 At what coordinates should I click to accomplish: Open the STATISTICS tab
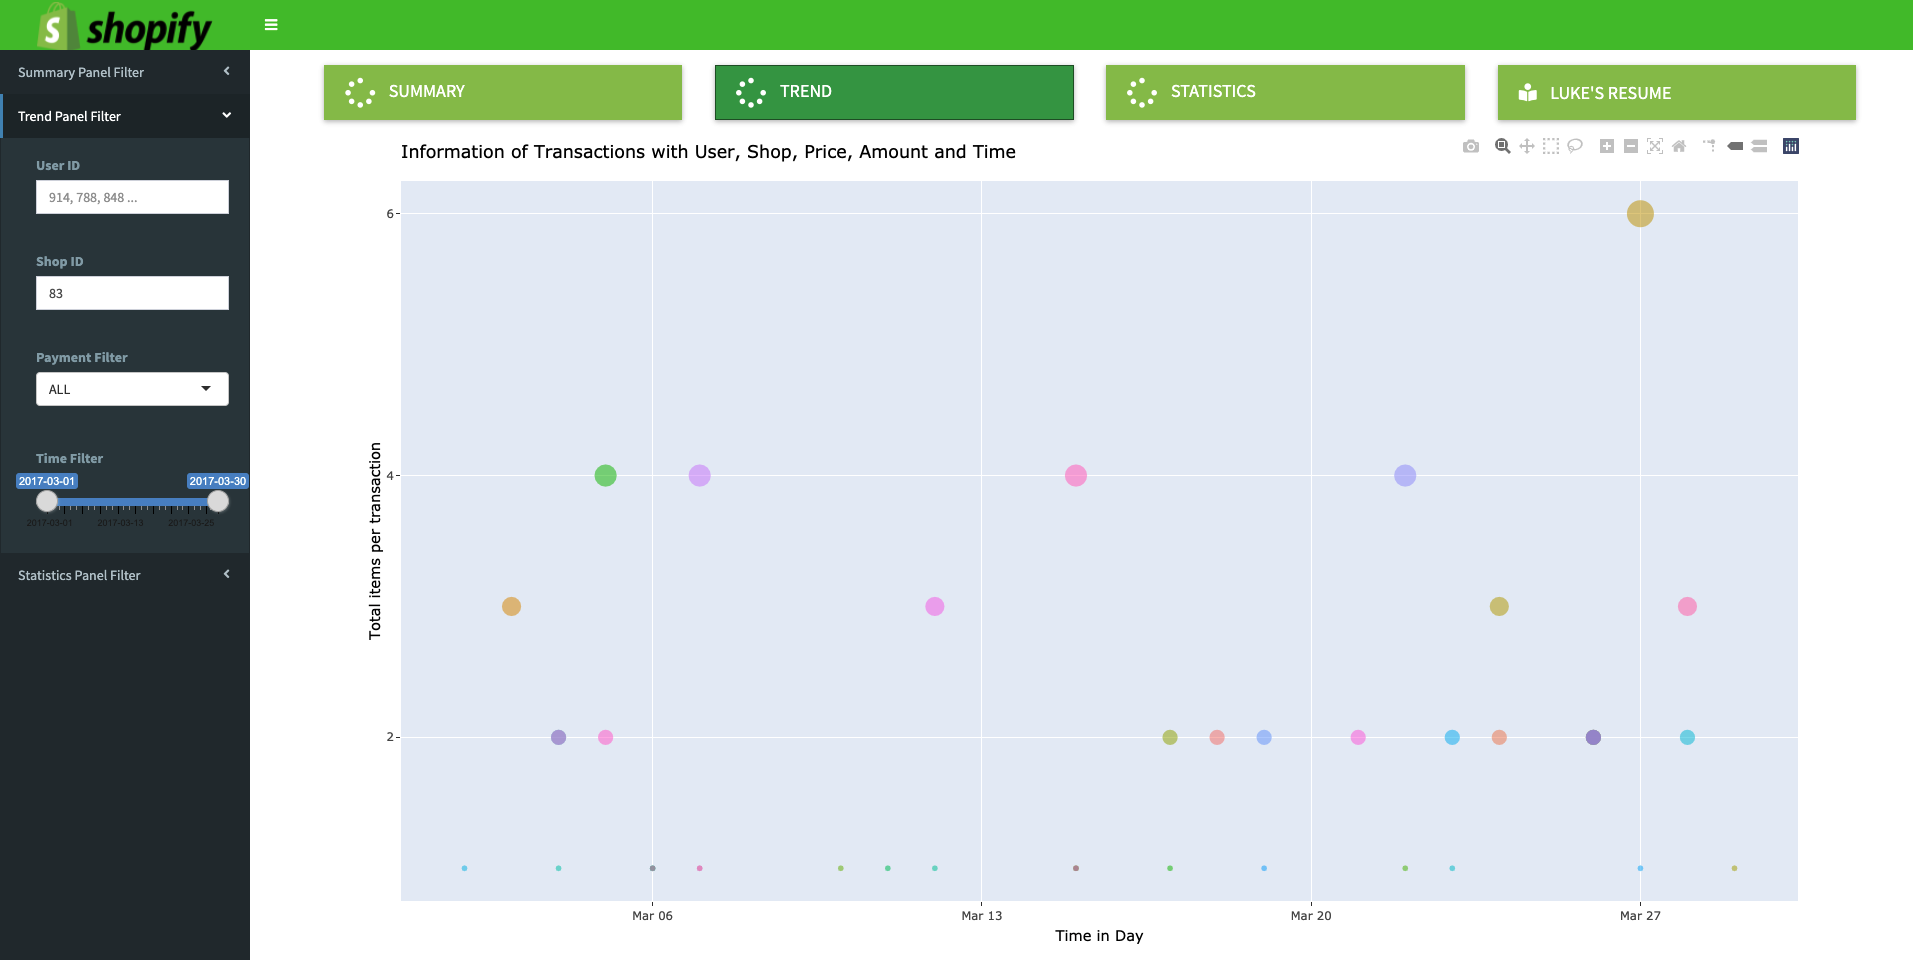click(1285, 92)
